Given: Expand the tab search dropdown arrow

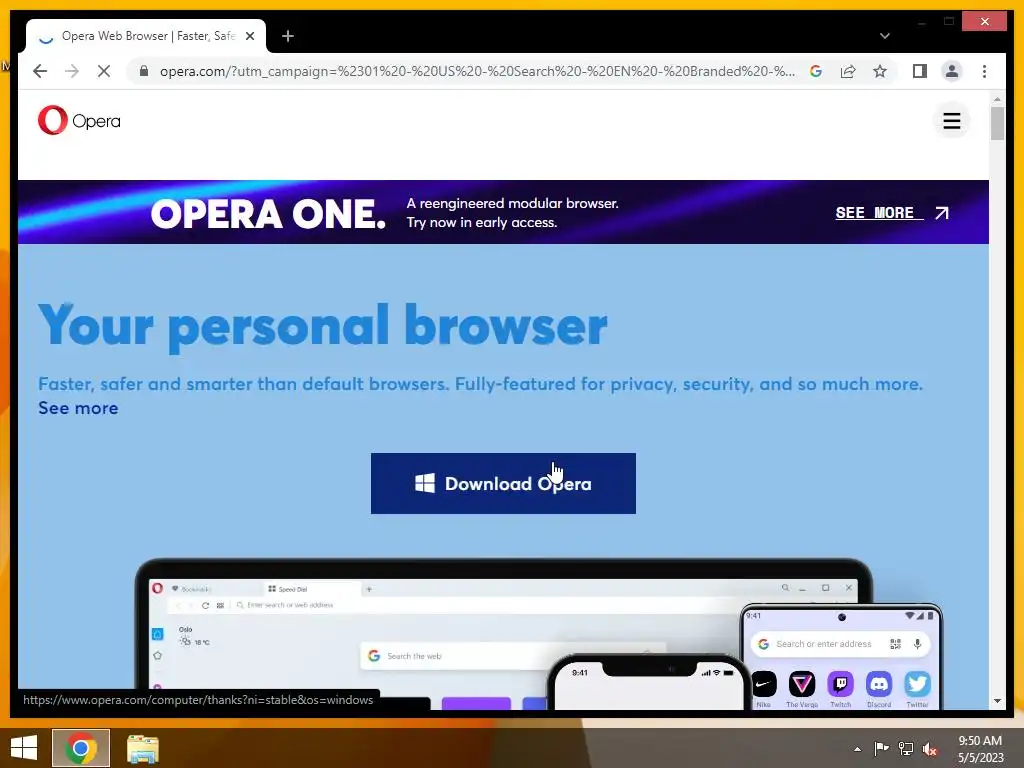Looking at the screenshot, I should point(884,36).
